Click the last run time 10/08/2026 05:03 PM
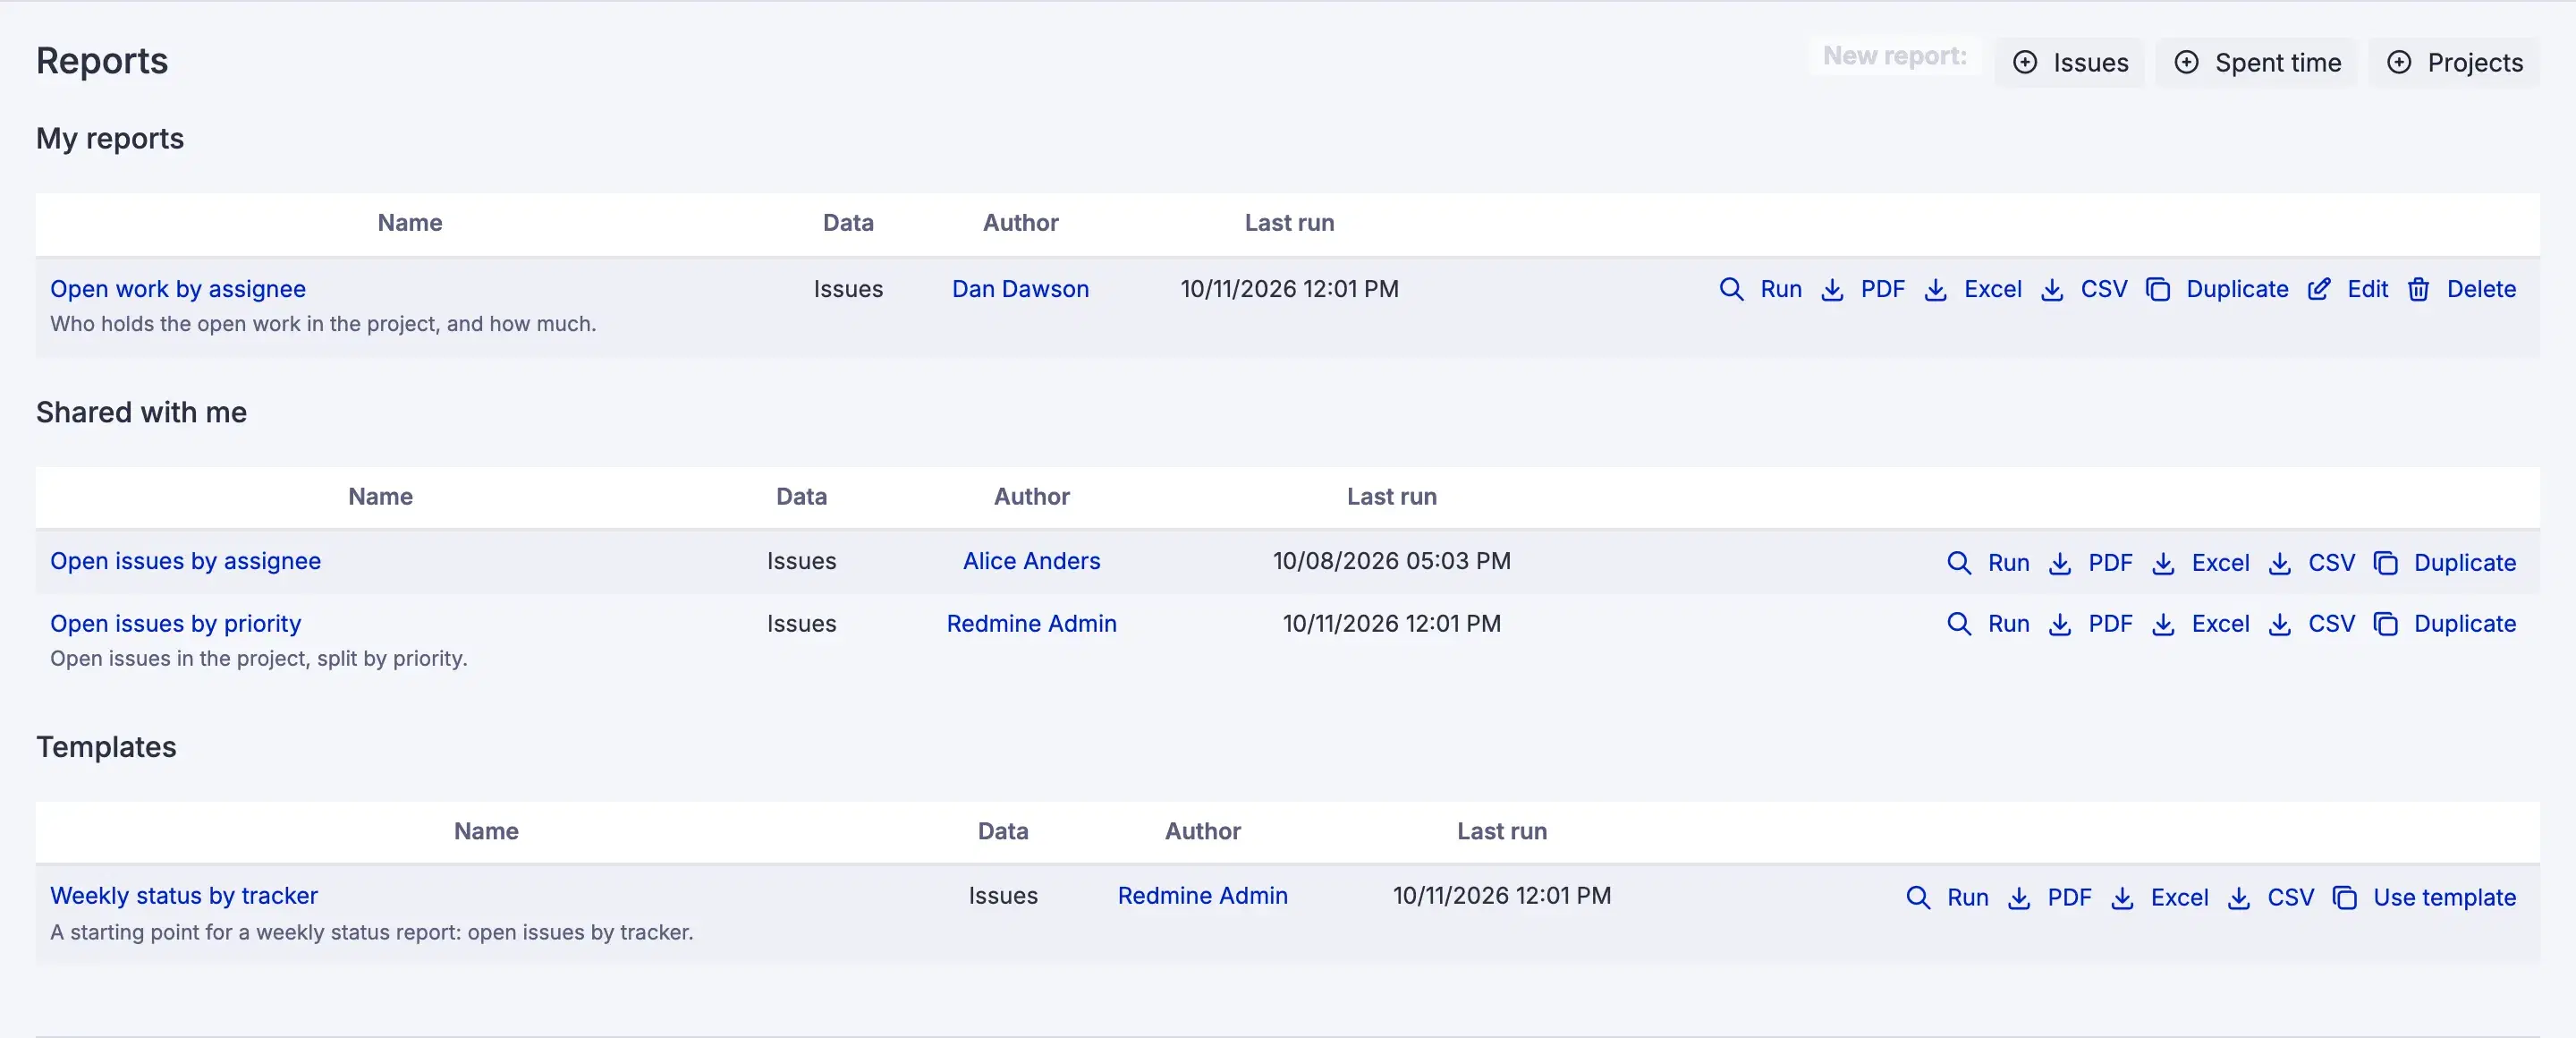Screen dimensions: 2576x1038 click(1391, 561)
